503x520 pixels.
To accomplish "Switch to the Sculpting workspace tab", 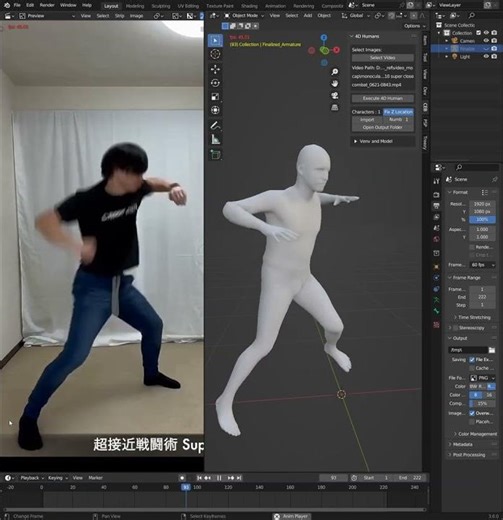I will (x=161, y=6).
